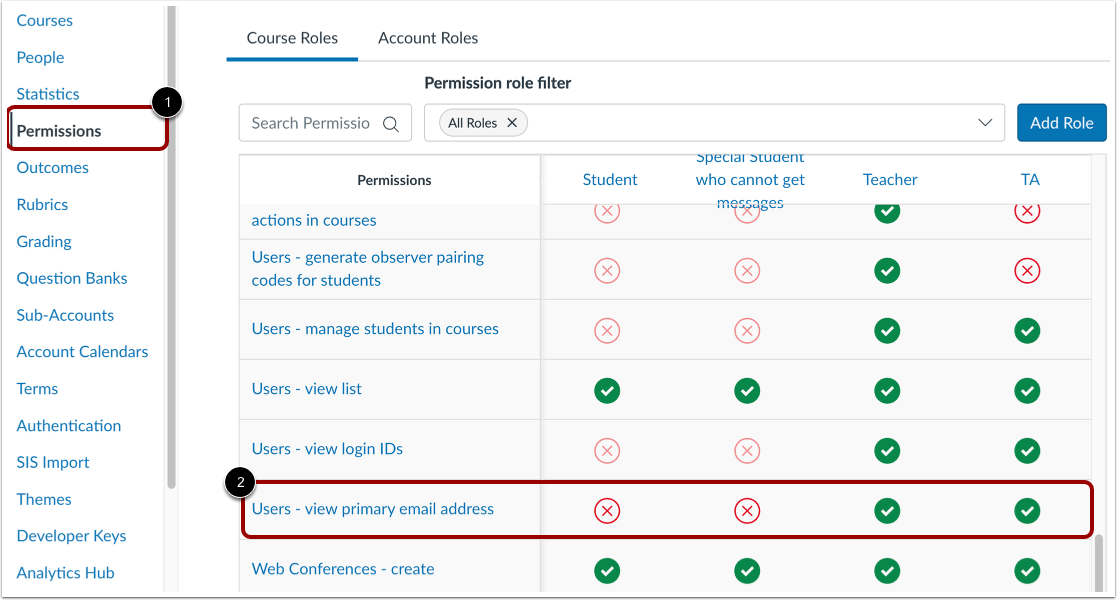This screenshot has width=1117, height=600.
Task: Enable Student access to view primary email address
Action: click(x=607, y=510)
